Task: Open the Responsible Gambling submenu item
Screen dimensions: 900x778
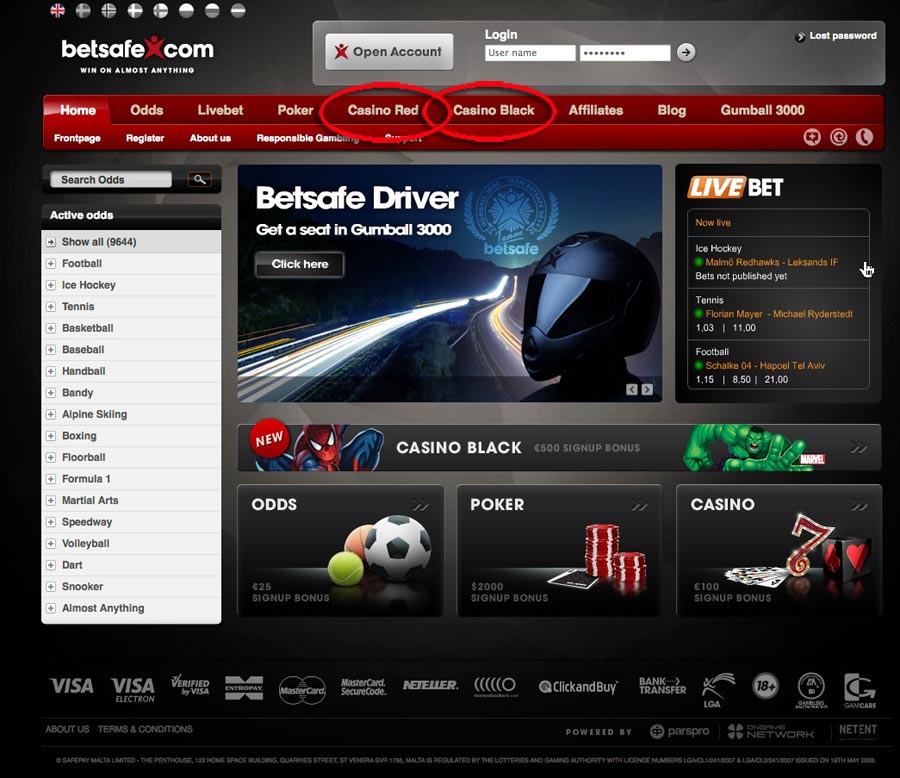Action: pos(307,138)
